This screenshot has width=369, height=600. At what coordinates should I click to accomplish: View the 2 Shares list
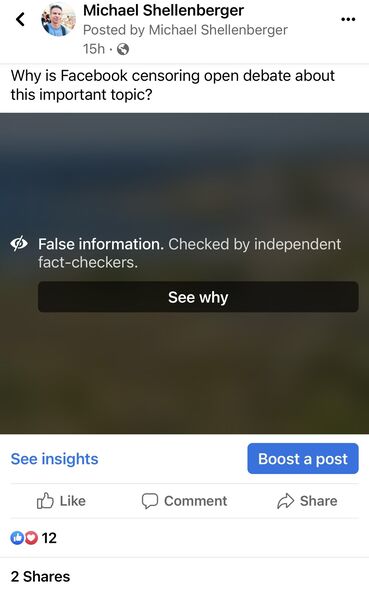(x=41, y=576)
